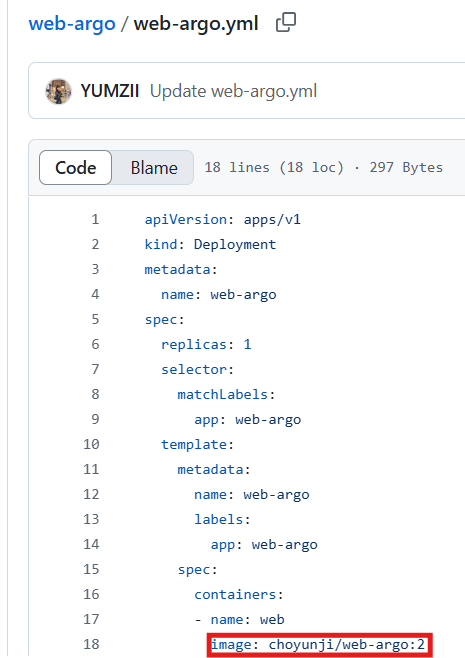Click the 'template:' code line
465x658 pixels.
(x=197, y=444)
